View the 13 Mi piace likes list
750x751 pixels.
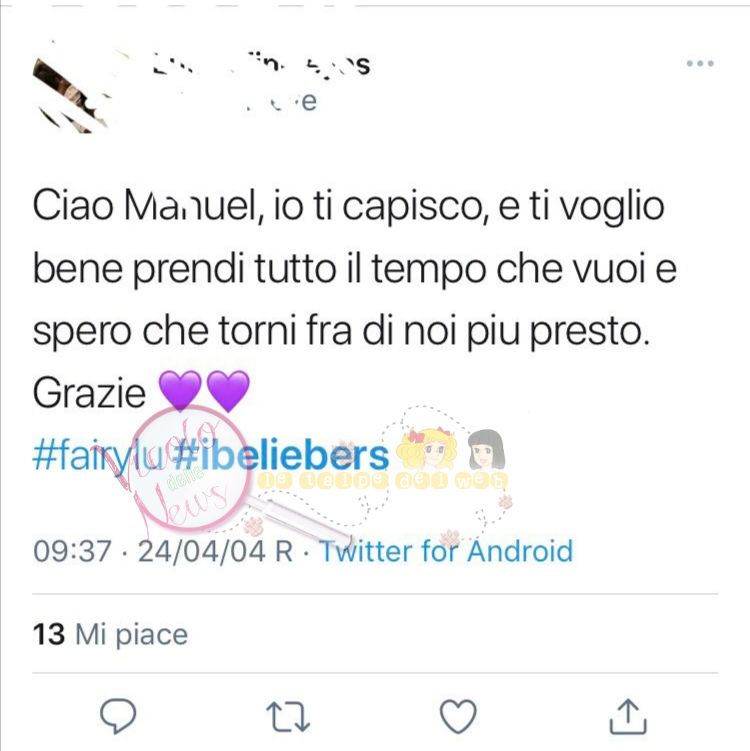(x=110, y=634)
